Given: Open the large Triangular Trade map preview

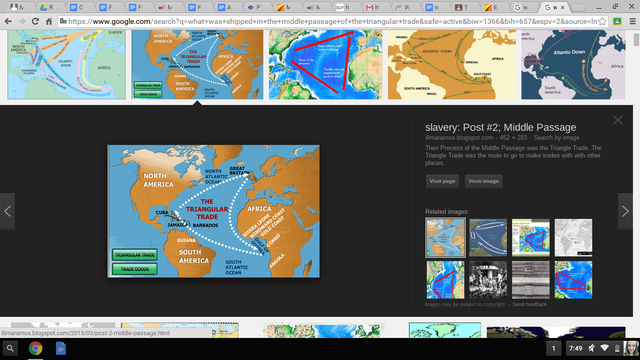Looking at the screenshot, I should click(x=213, y=211).
